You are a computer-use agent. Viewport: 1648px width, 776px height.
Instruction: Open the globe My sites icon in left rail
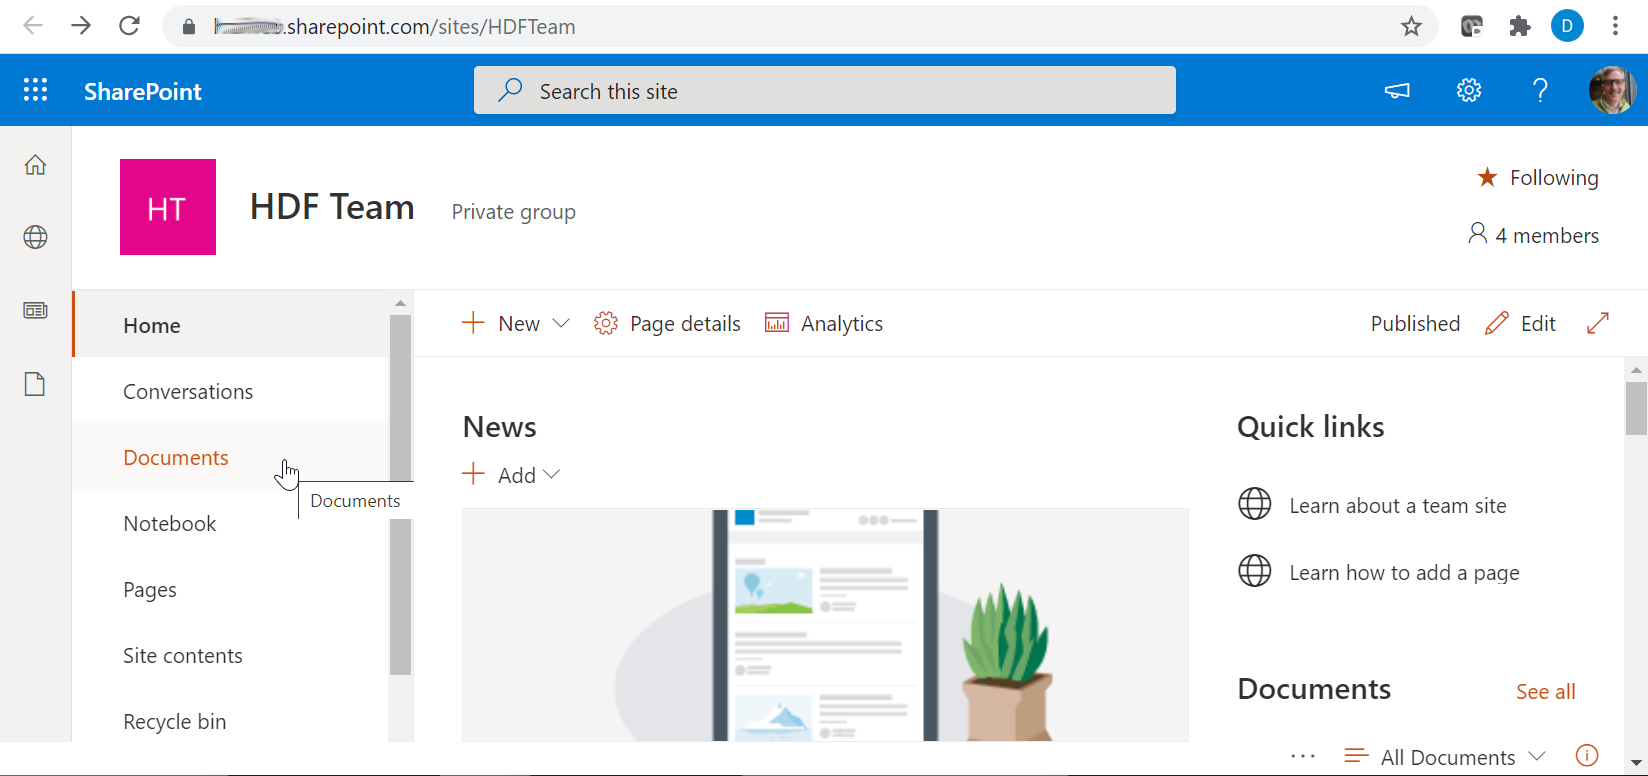click(x=35, y=237)
